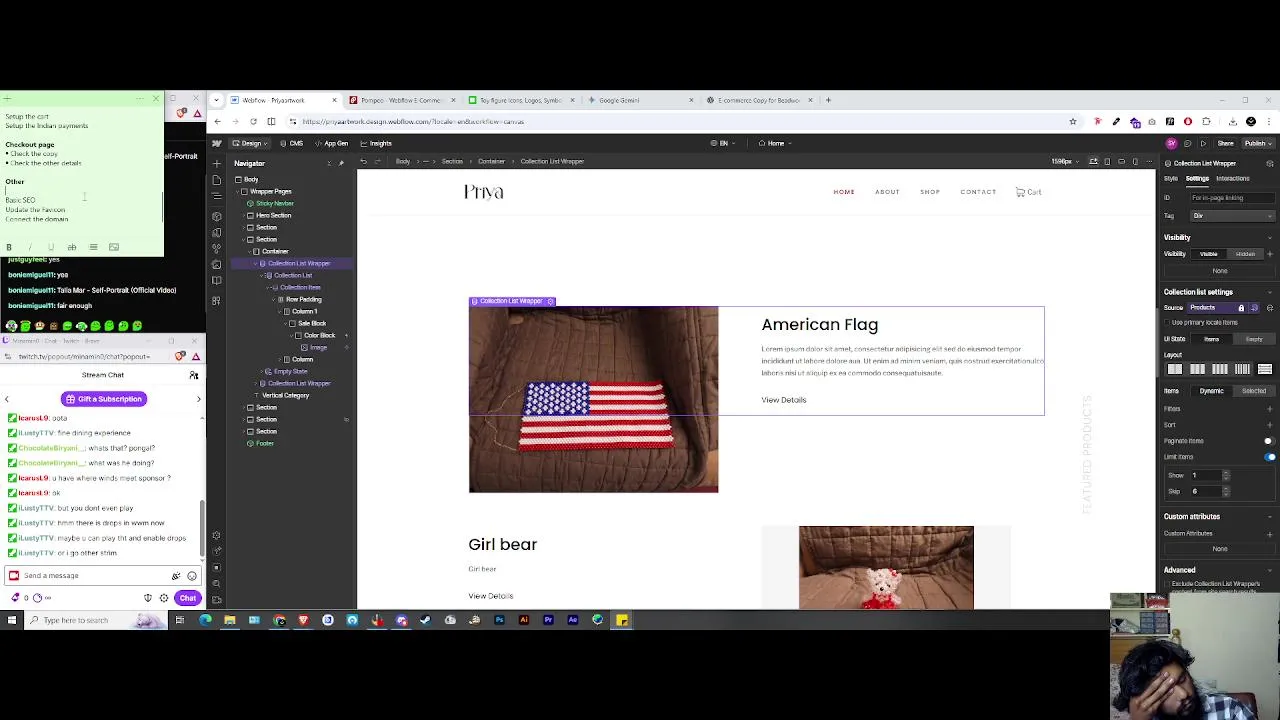Click the Chat send button
1280x720 pixels.
click(x=188, y=598)
